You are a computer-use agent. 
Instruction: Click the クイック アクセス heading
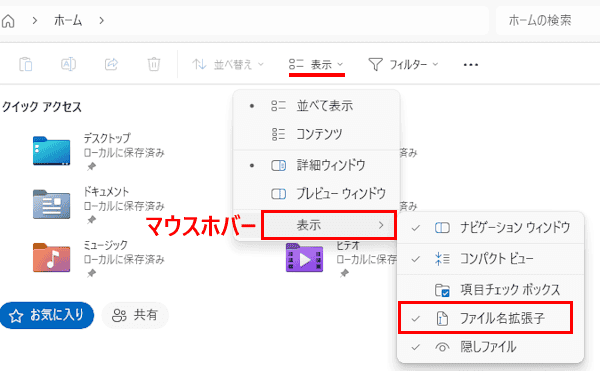42,107
